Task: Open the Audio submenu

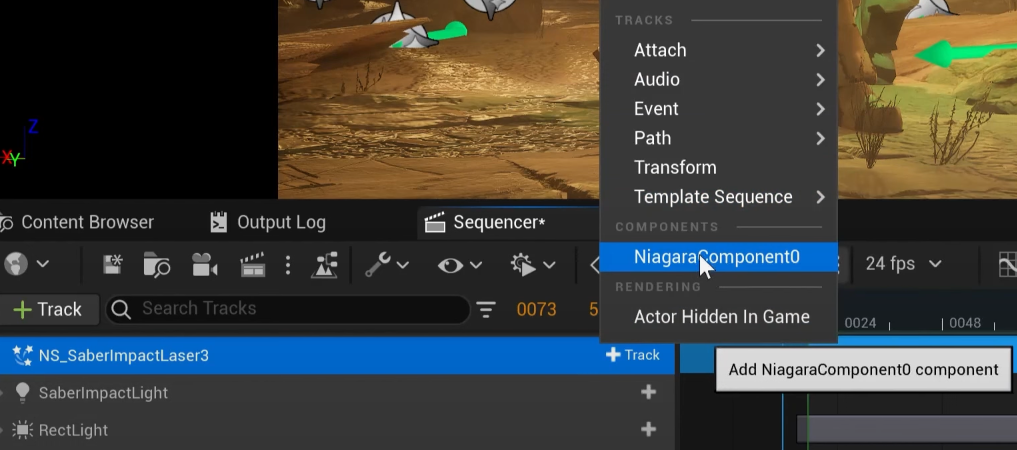Action: [x=718, y=80]
